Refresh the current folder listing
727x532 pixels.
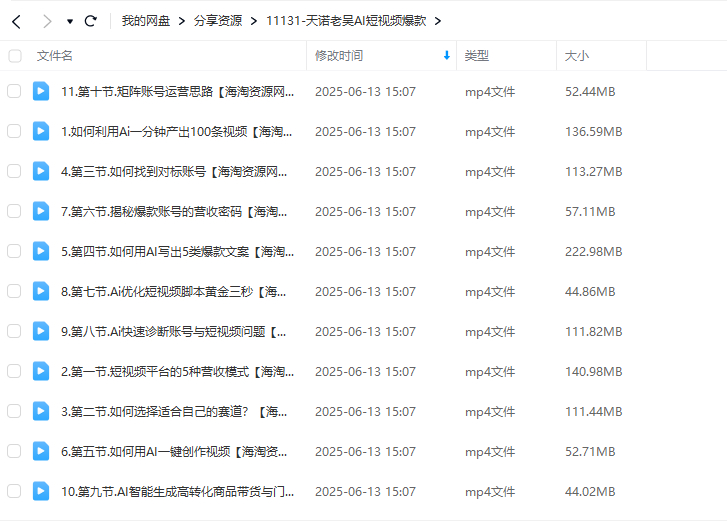pos(90,21)
